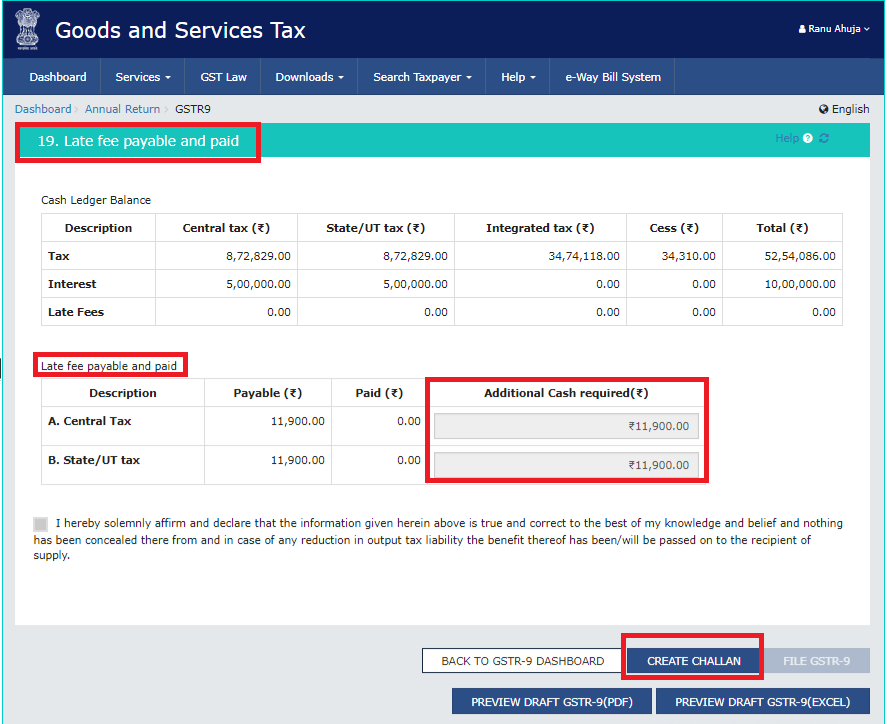Screen dimensions: 889x724
Task: Open the e-Way Bill System item
Action: pos(612,77)
